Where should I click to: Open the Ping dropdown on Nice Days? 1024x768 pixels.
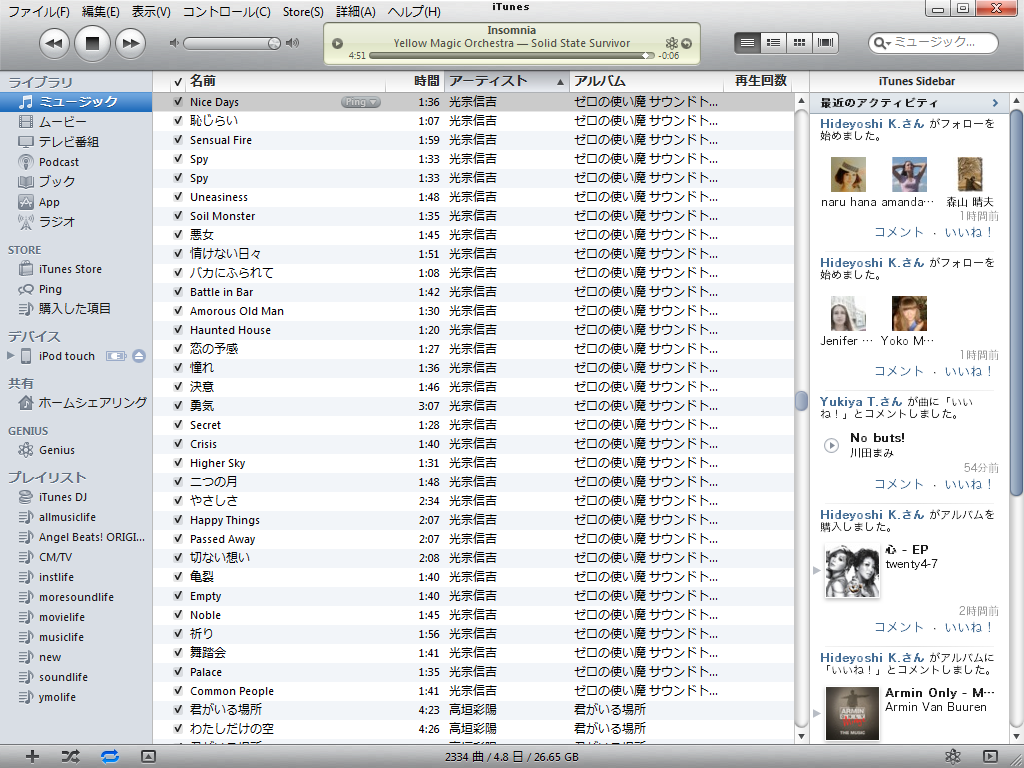click(360, 102)
